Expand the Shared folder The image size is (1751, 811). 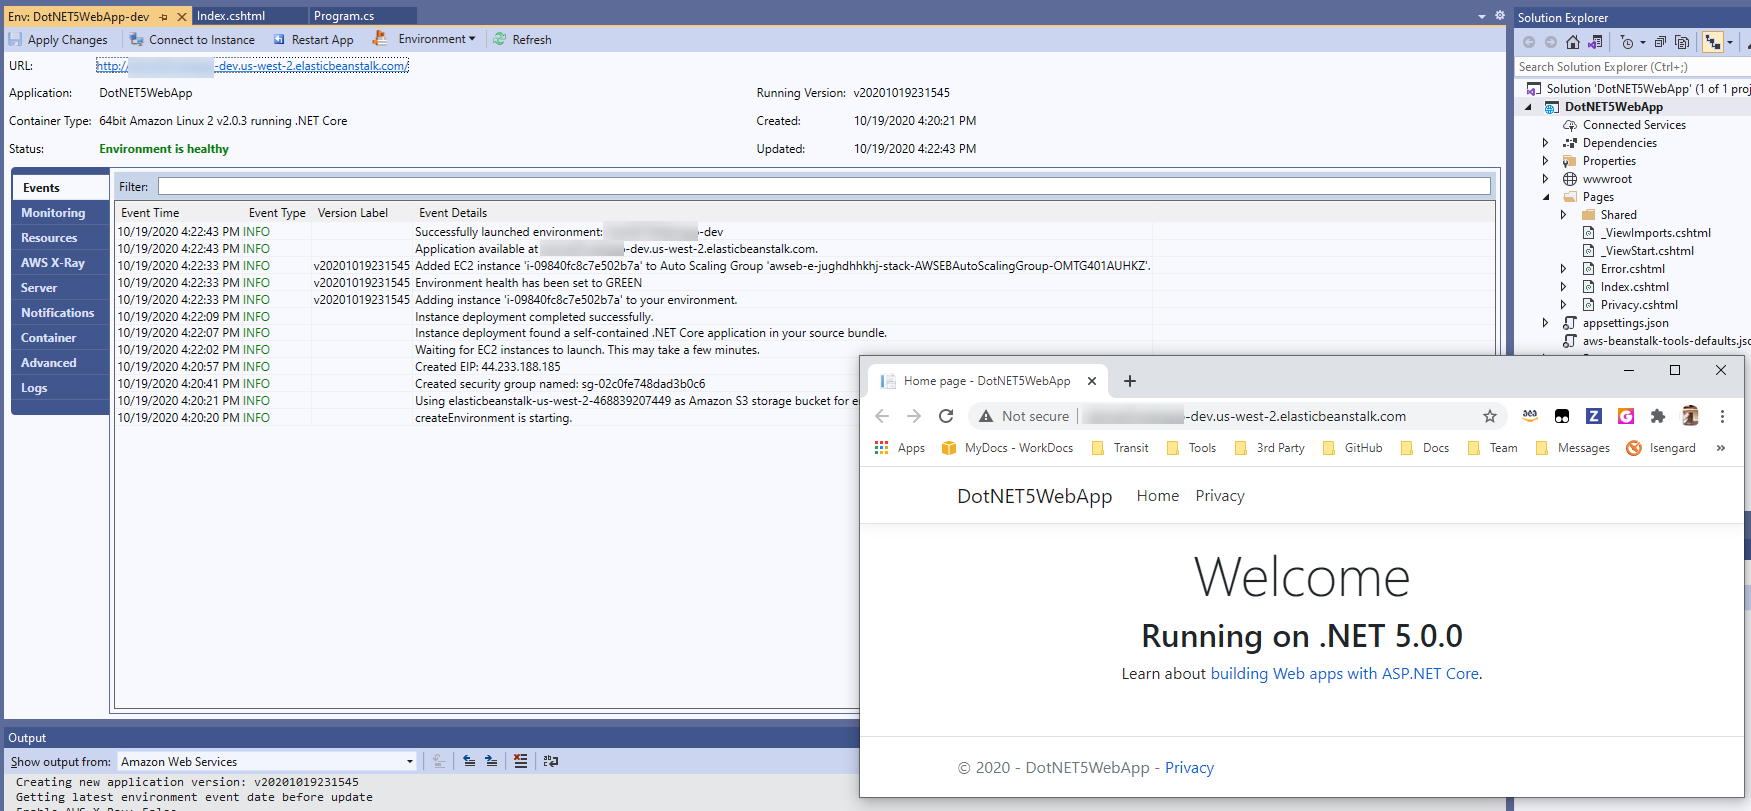[1563, 215]
